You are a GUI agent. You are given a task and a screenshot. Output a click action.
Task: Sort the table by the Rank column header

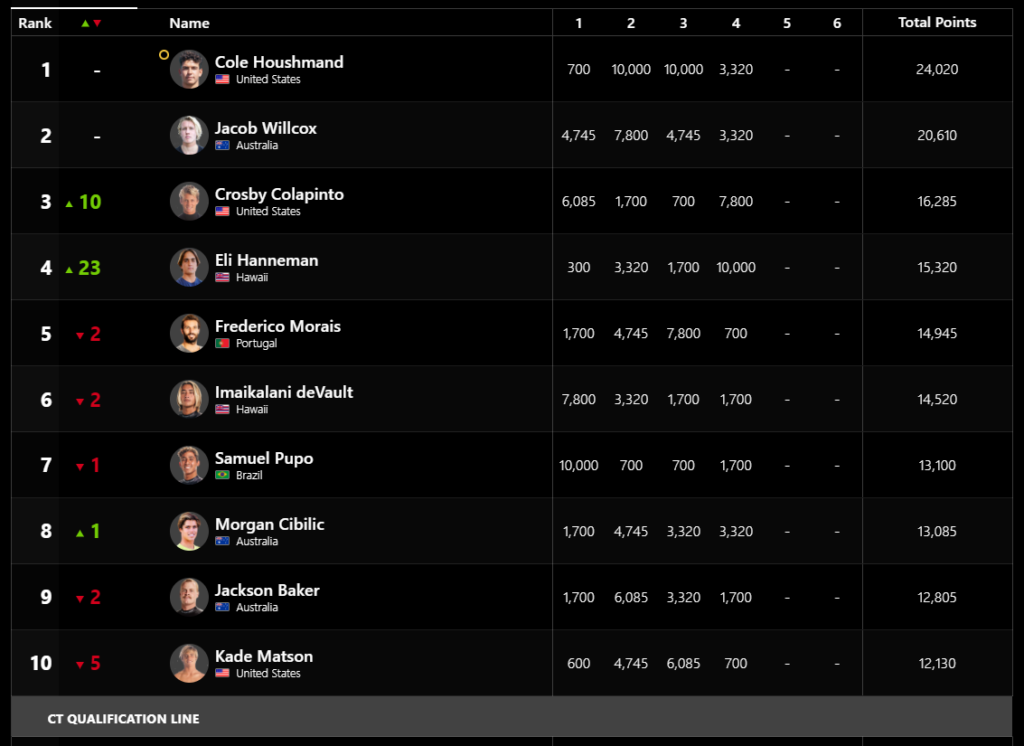coord(35,23)
